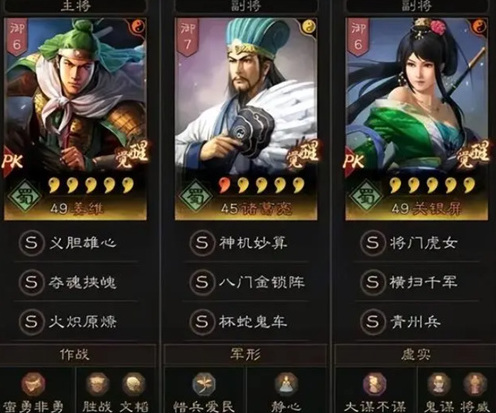Viewport: 496px width, 413px height.
Task: Open the 惜兵爱民 tactic icon
Action: [x=204, y=384]
